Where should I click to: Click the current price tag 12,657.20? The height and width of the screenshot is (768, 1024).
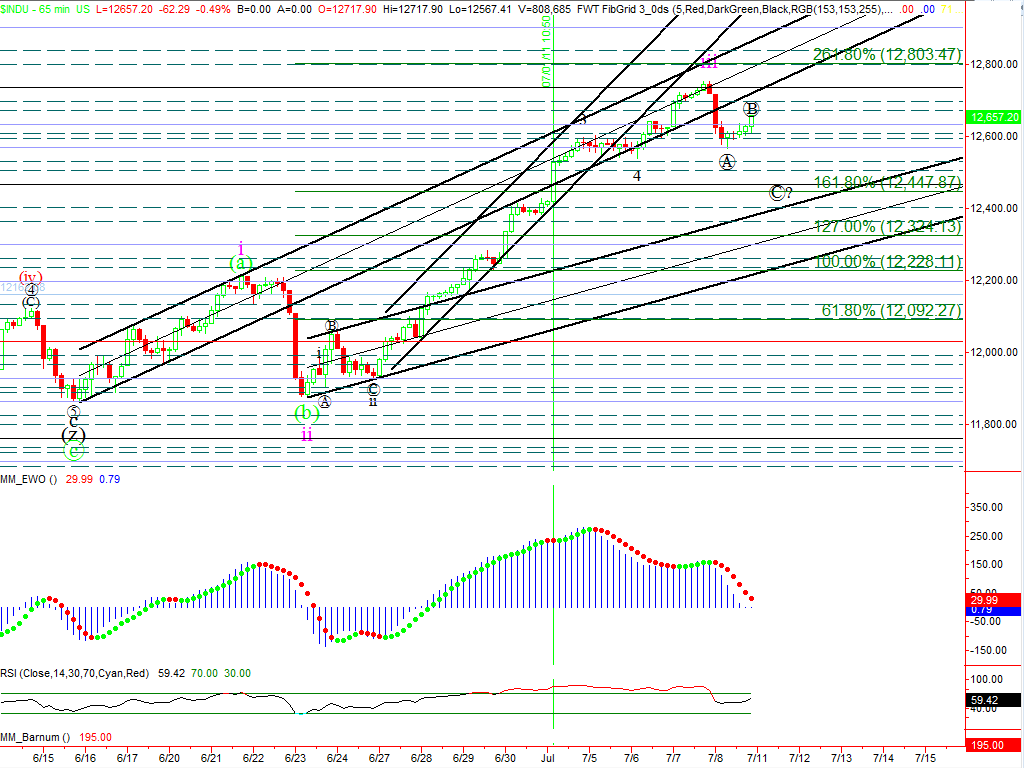(x=994, y=117)
